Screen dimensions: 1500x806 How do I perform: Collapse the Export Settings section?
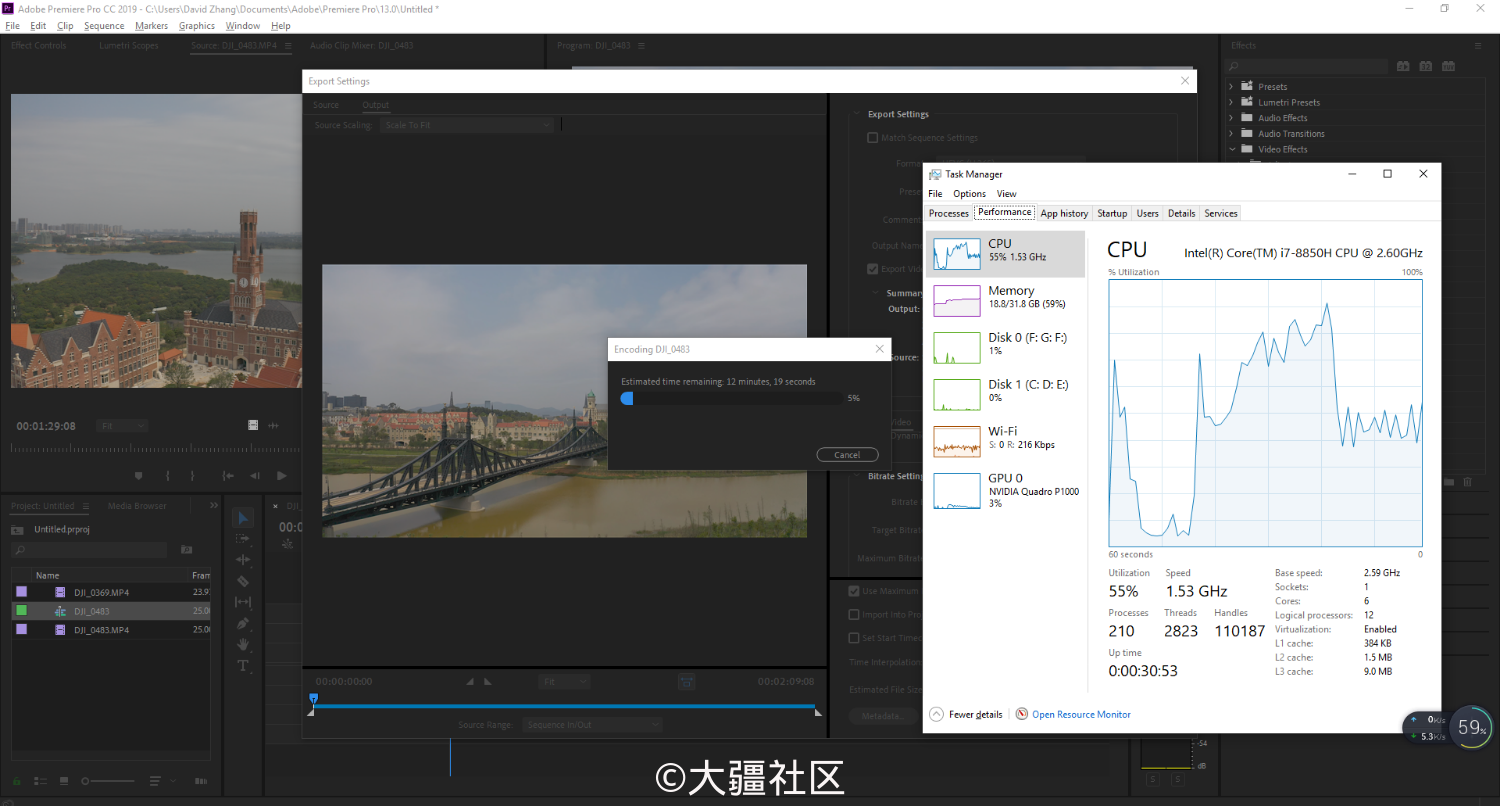[x=856, y=114]
